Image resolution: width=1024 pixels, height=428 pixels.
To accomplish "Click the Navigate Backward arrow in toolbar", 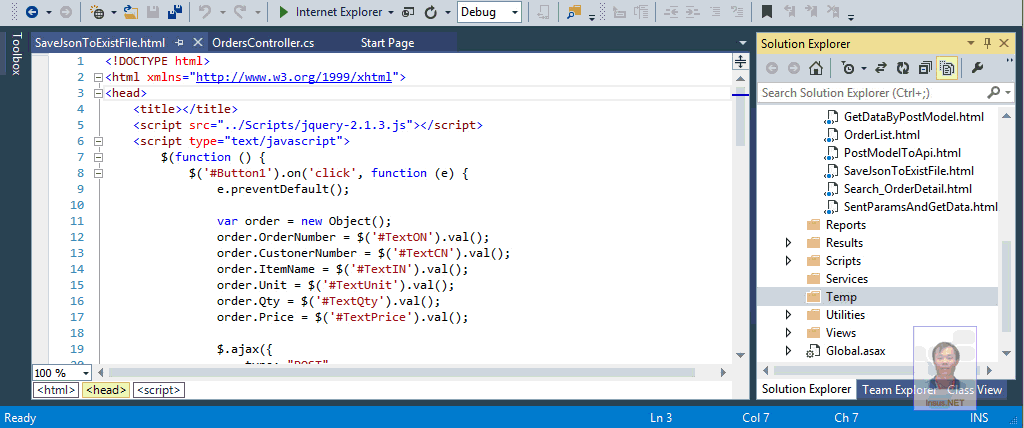I will (x=31, y=12).
